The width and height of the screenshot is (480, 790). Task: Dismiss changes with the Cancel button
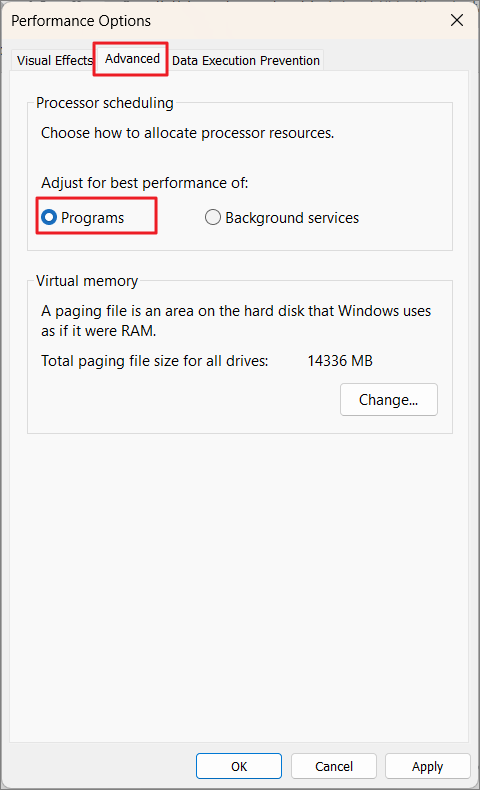pyautogui.click(x=333, y=766)
